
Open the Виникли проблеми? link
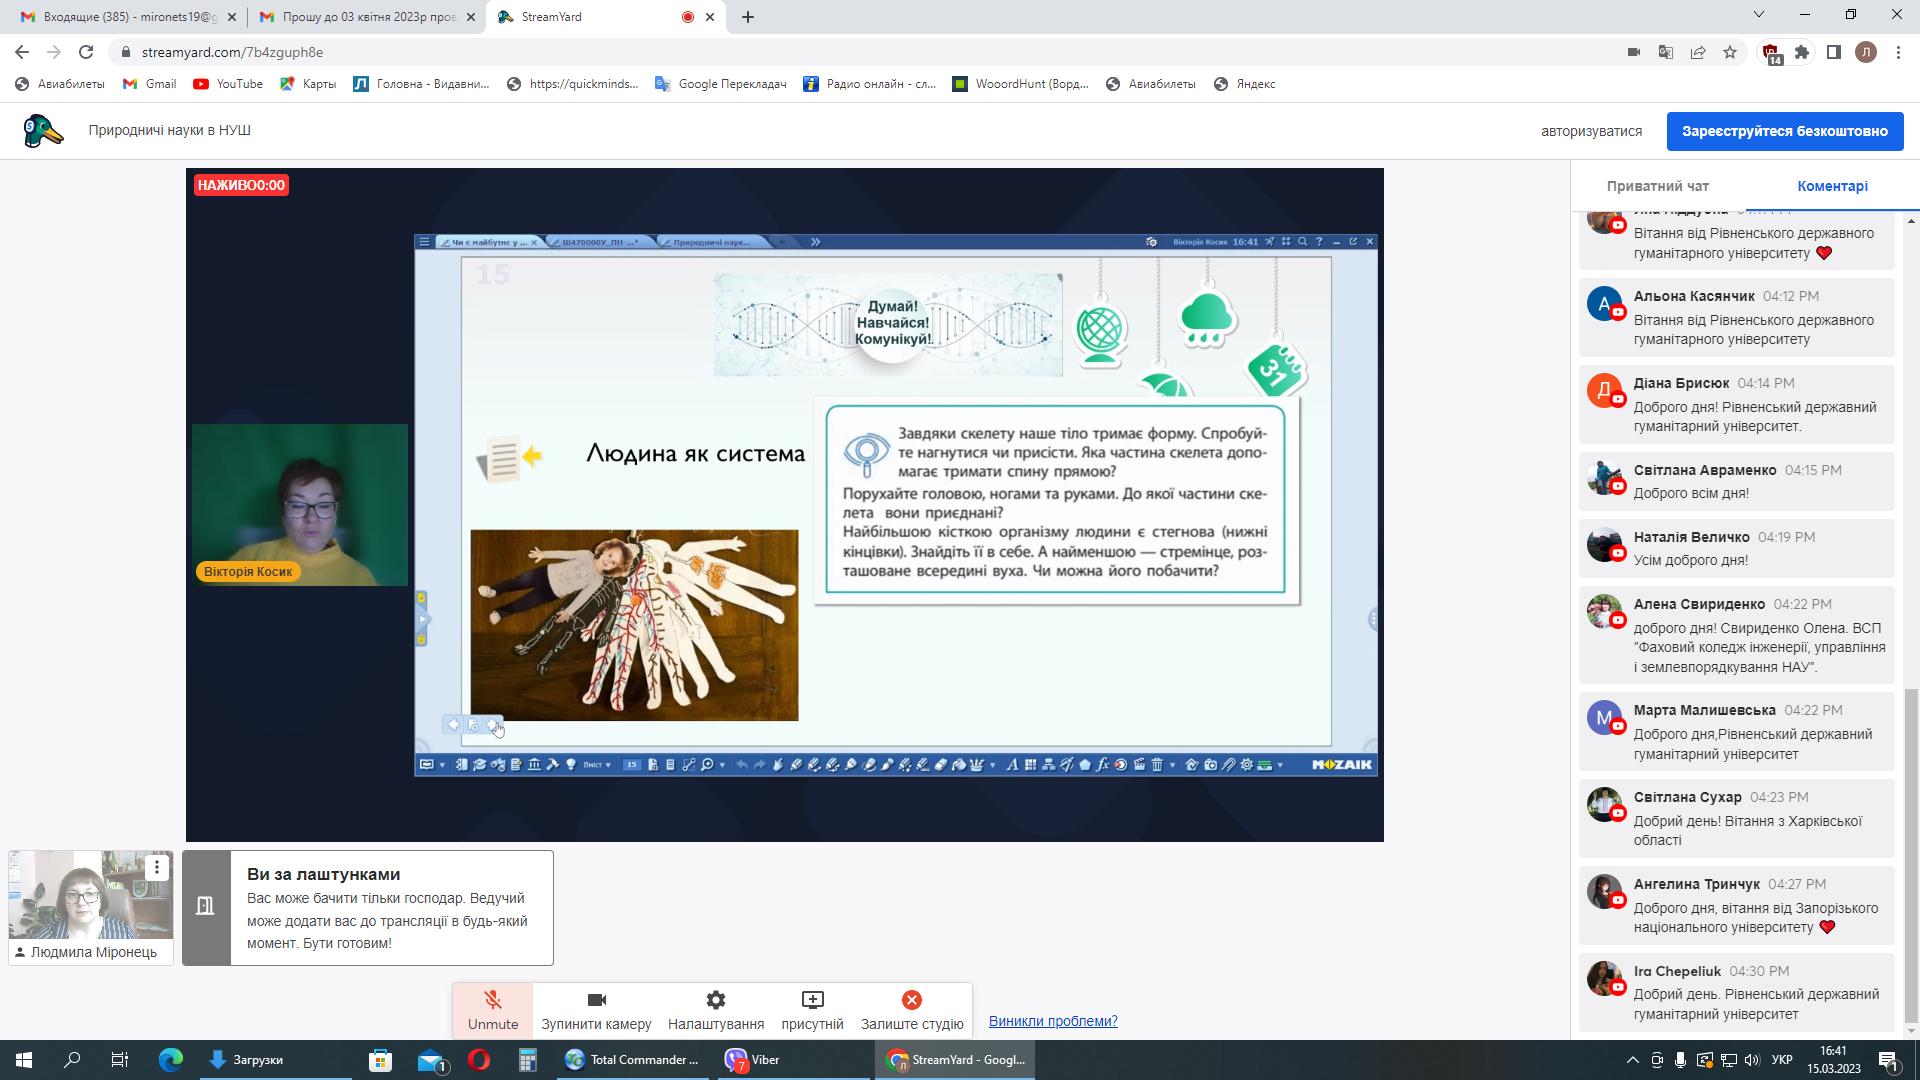pos(1053,1021)
